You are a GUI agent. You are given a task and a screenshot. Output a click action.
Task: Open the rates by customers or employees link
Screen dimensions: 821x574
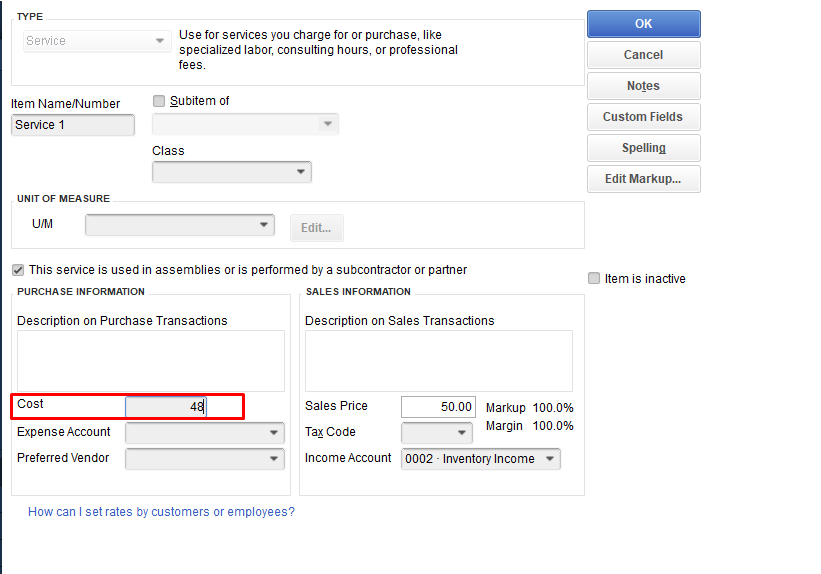pos(161,512)
